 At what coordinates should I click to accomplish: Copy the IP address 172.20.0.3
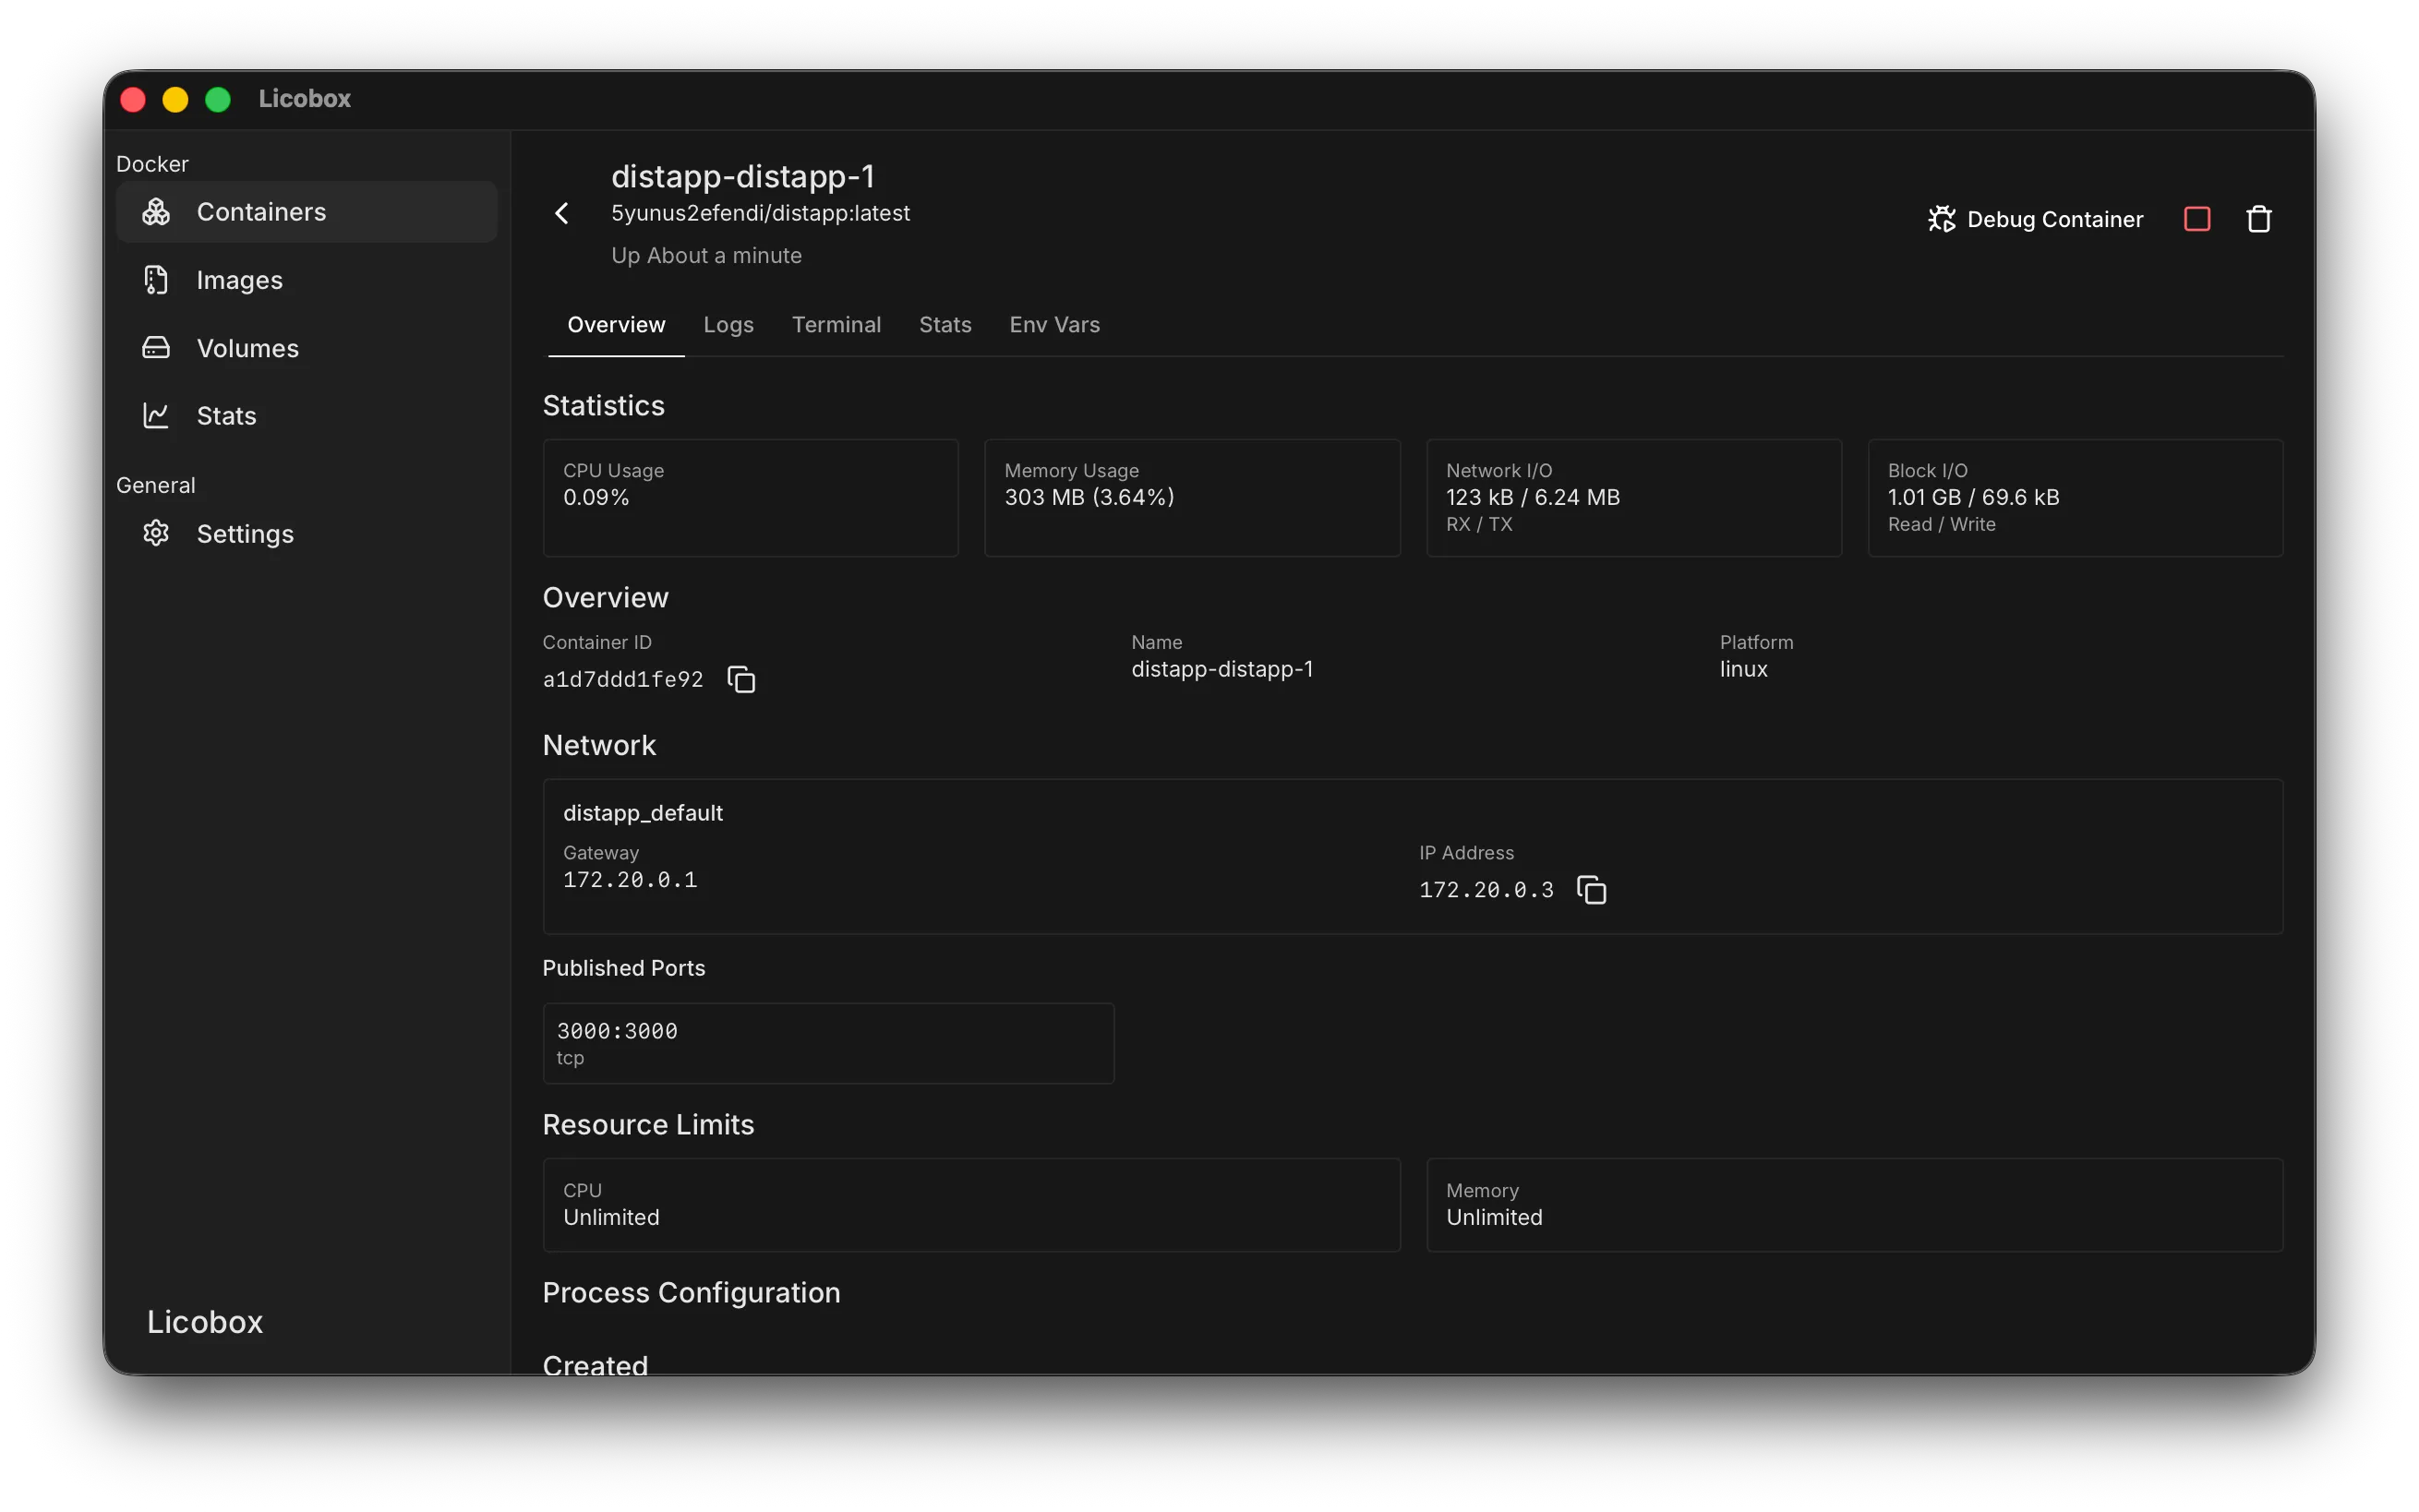click(x=1591, y=890)
